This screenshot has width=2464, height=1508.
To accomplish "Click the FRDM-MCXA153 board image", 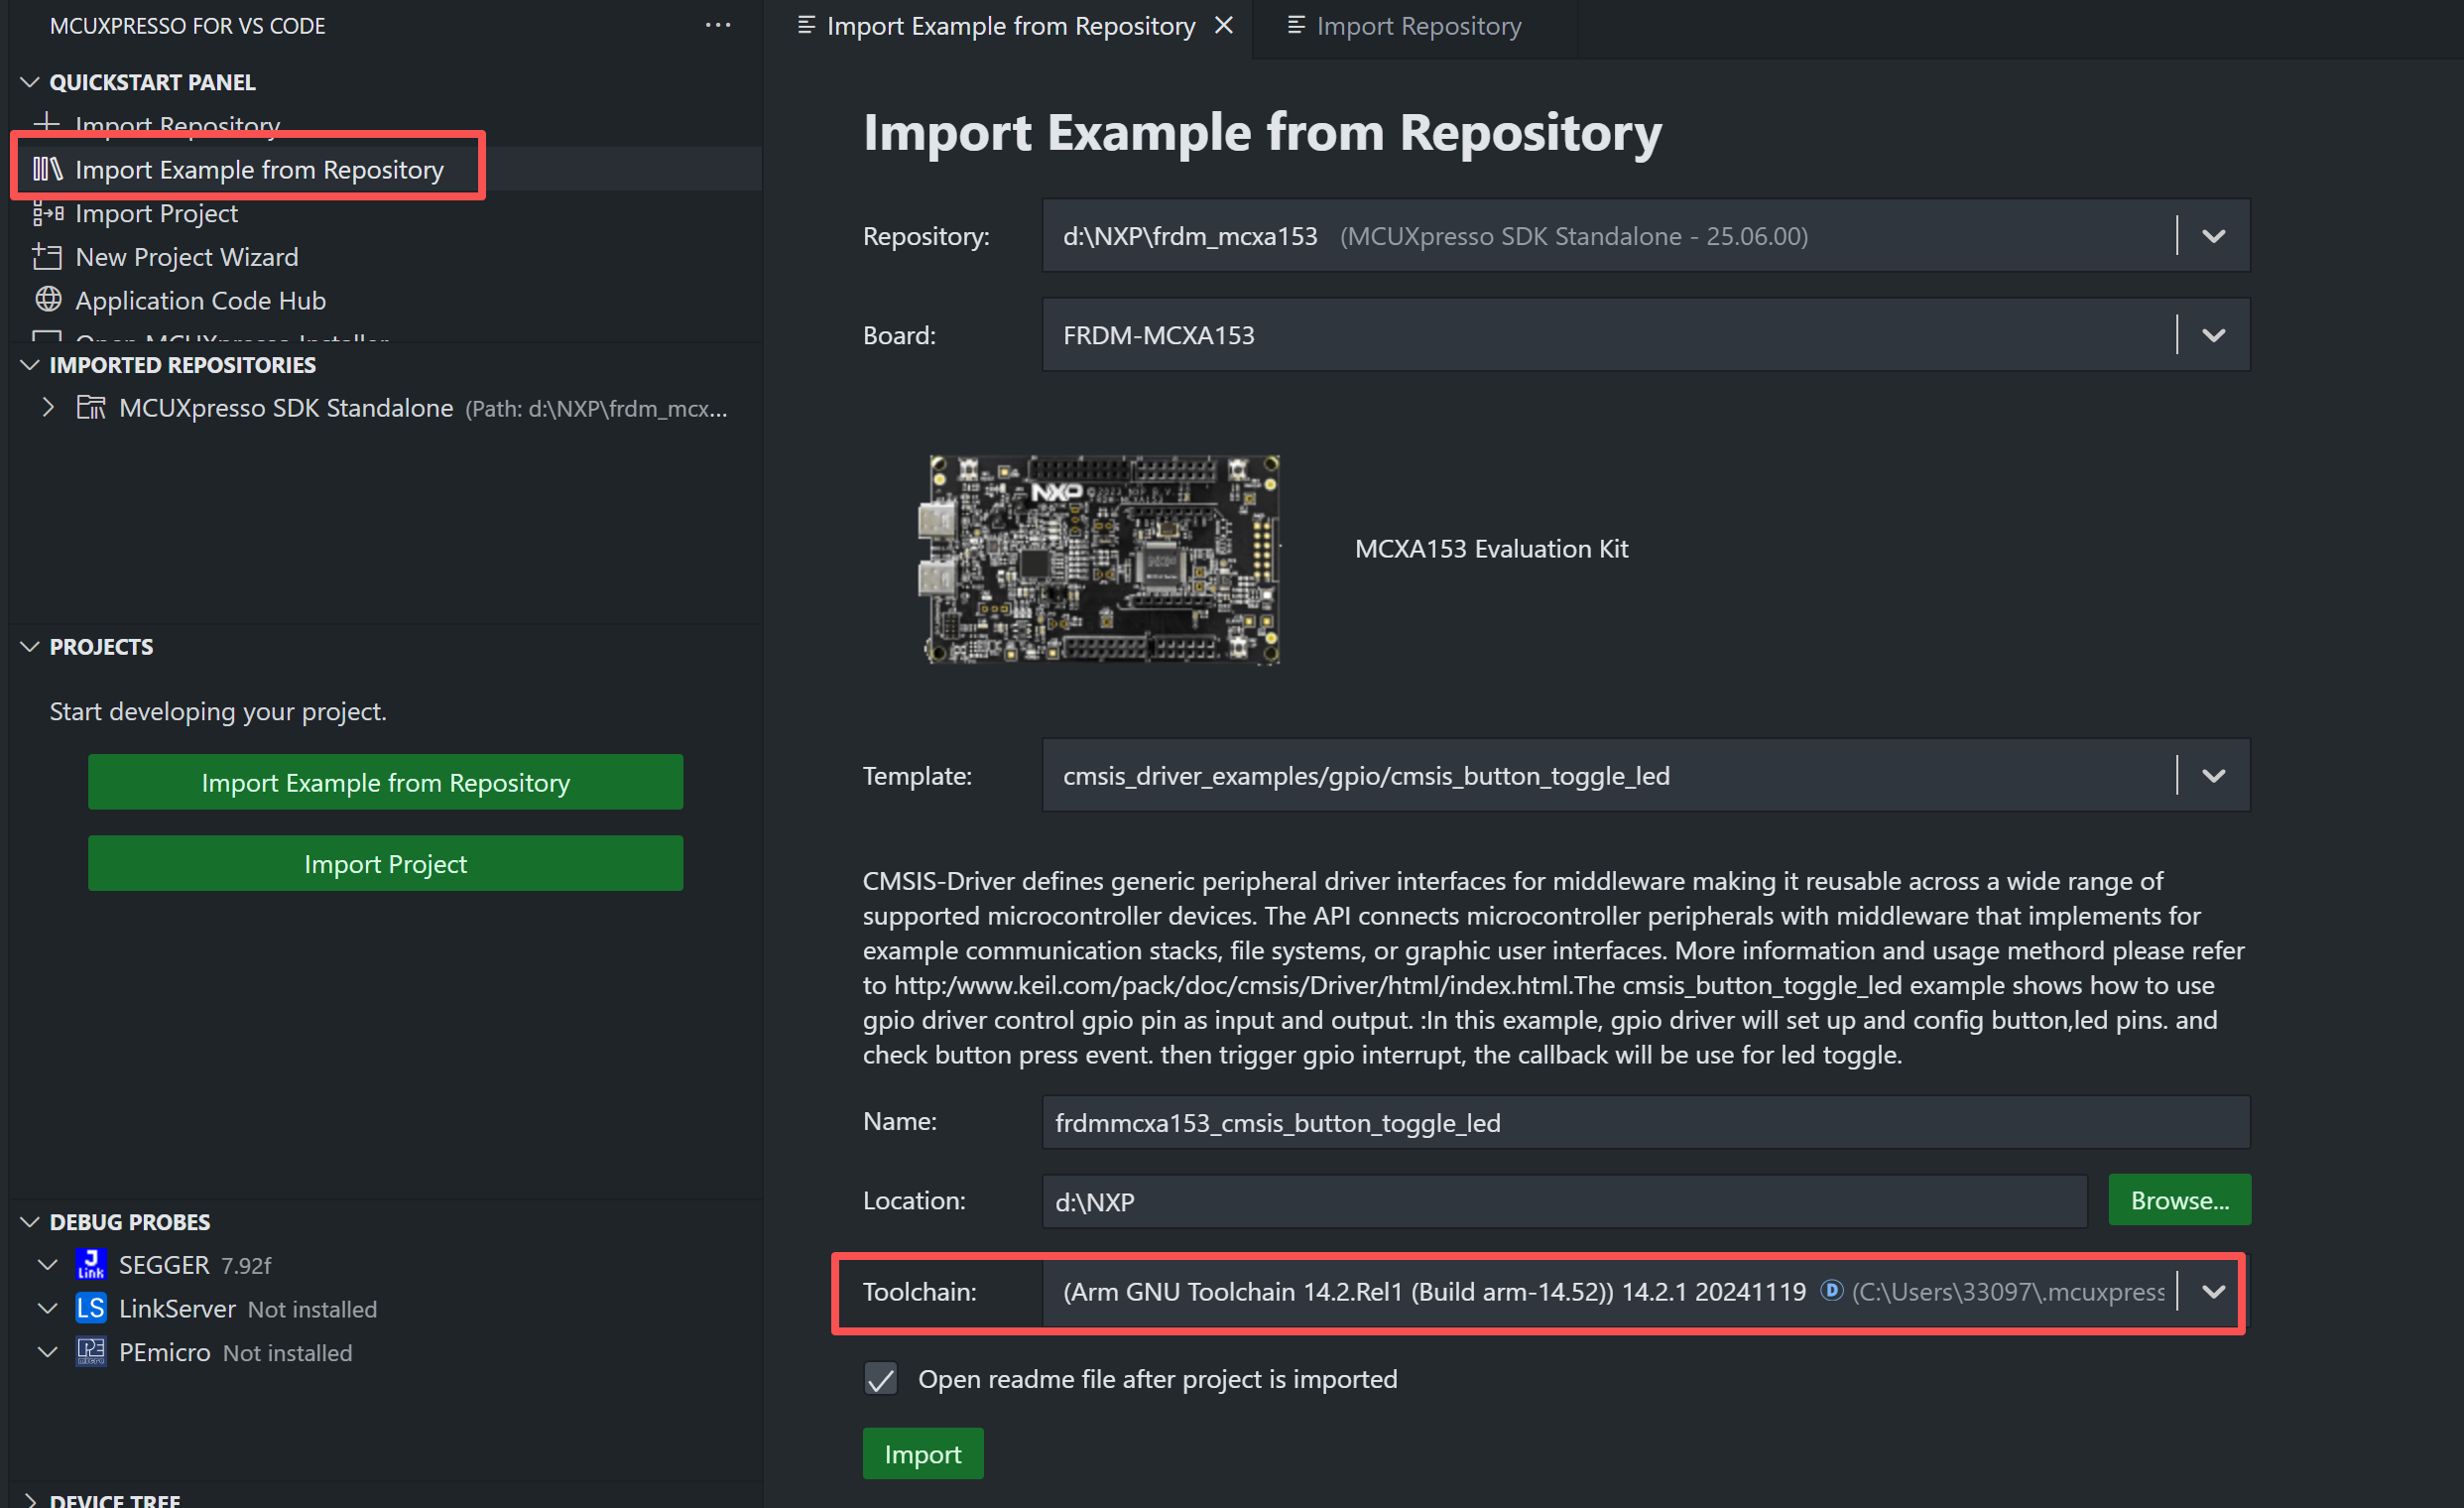I will pos(1098,558).
